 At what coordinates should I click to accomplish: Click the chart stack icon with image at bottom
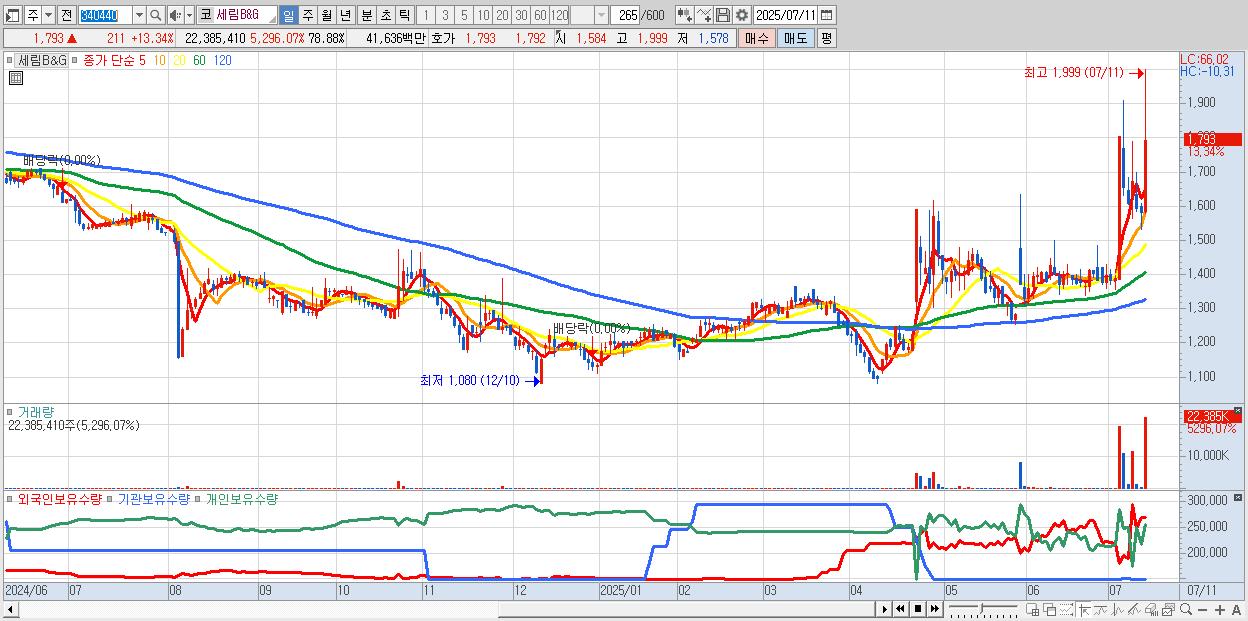1168,609
